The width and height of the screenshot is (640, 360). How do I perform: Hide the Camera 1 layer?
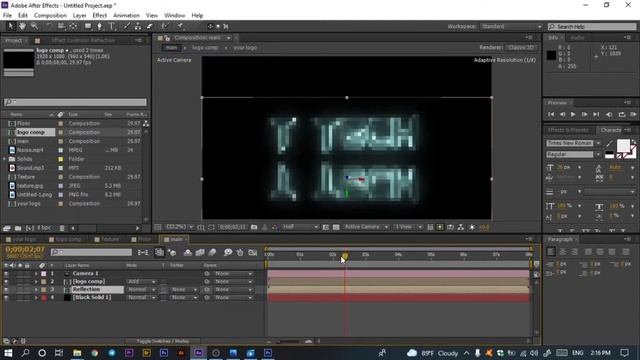pos(6,273)
